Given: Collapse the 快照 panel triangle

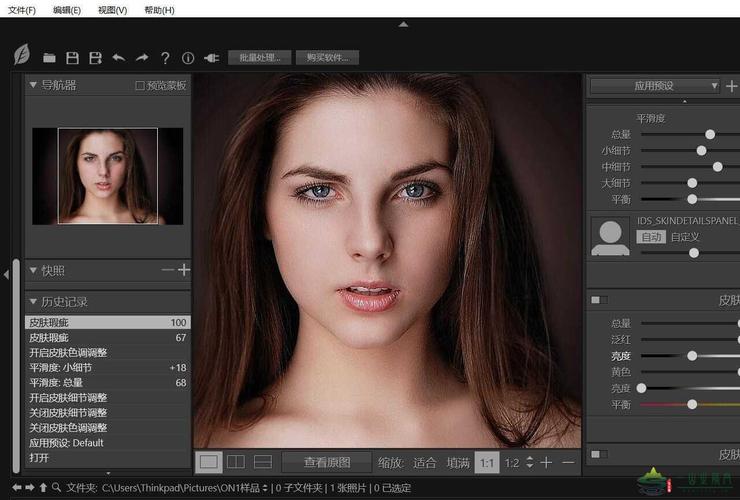Looking at the screenshot, I should [33, 271].
